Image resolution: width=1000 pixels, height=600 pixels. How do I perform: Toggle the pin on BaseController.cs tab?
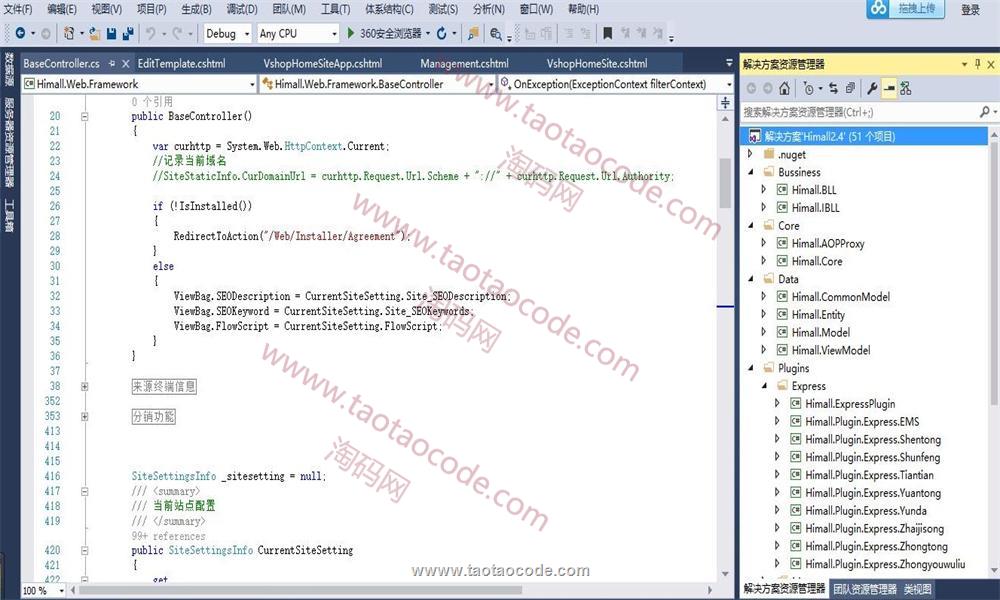coord(111,64)
